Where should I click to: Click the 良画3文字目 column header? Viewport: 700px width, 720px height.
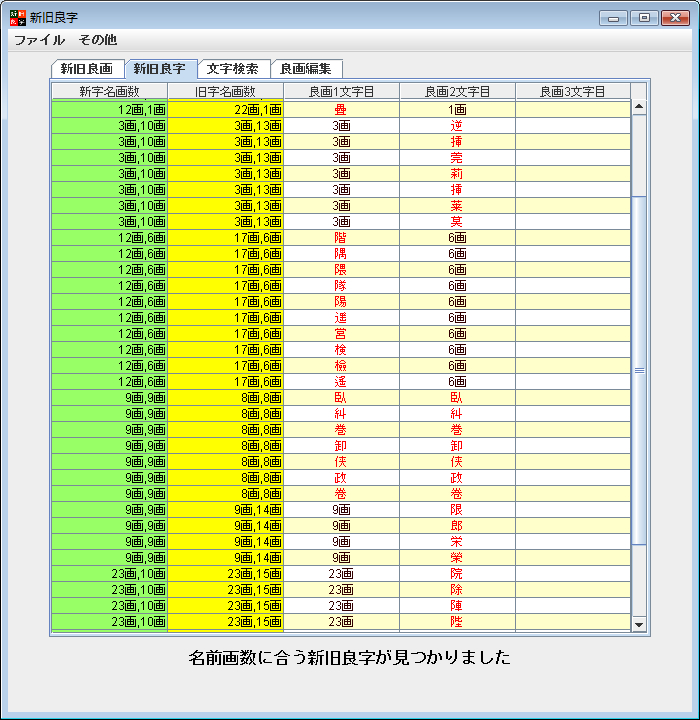click(x=573, y=91)
